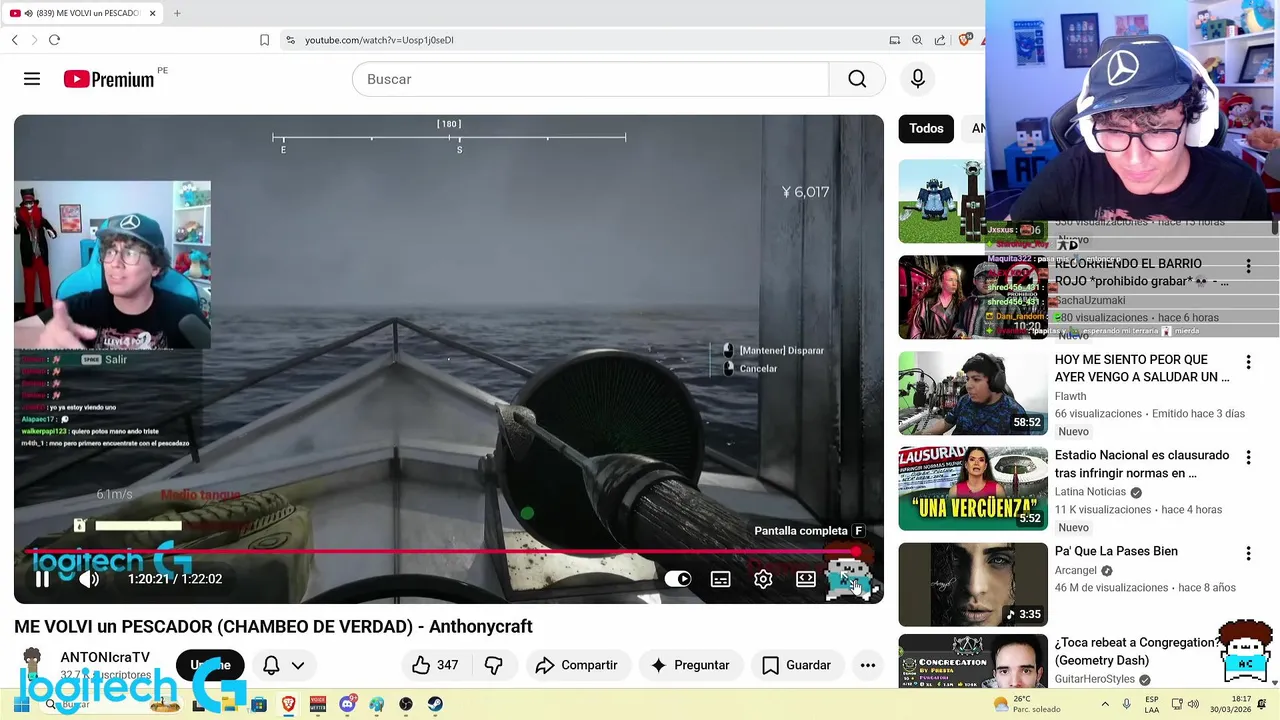
Task: Click the GuitarHeroStyles channel name
Action: tap(1095, 679)
